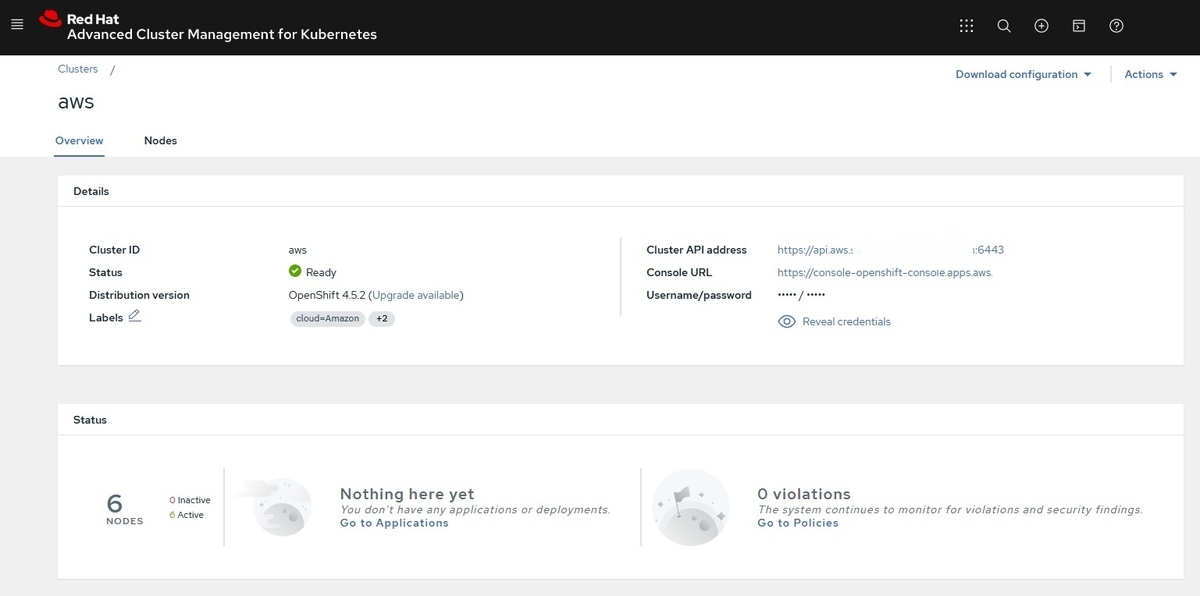Click the 0 violations heading
This screenshot has width=1200, height=596.
tap(804, 494)
